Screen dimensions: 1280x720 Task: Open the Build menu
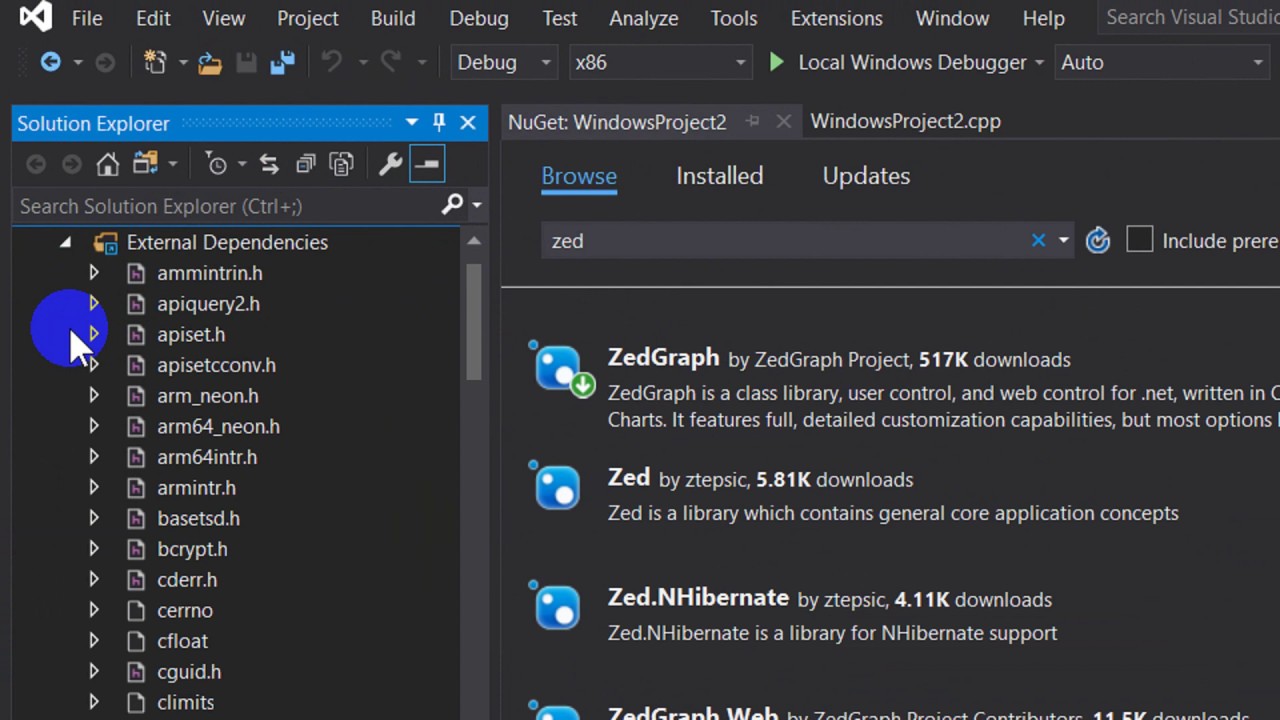[393, 18]
